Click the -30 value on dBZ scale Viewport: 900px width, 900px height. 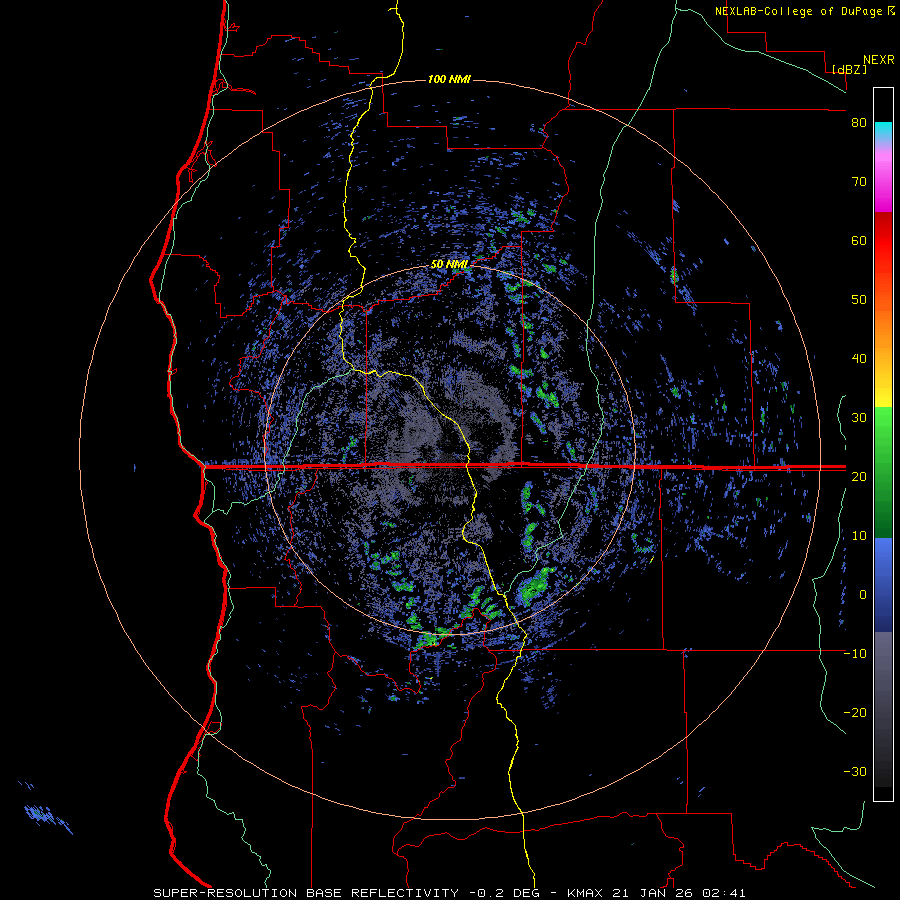pos(855,772)
